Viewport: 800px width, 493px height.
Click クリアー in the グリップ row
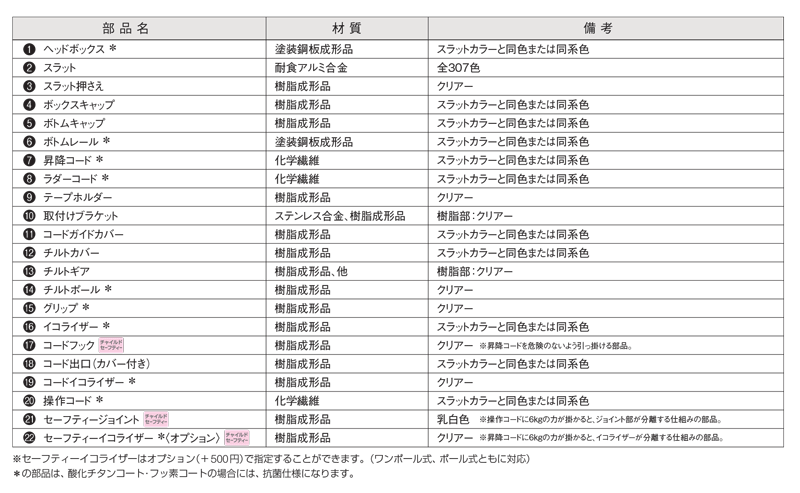(455, 308)
